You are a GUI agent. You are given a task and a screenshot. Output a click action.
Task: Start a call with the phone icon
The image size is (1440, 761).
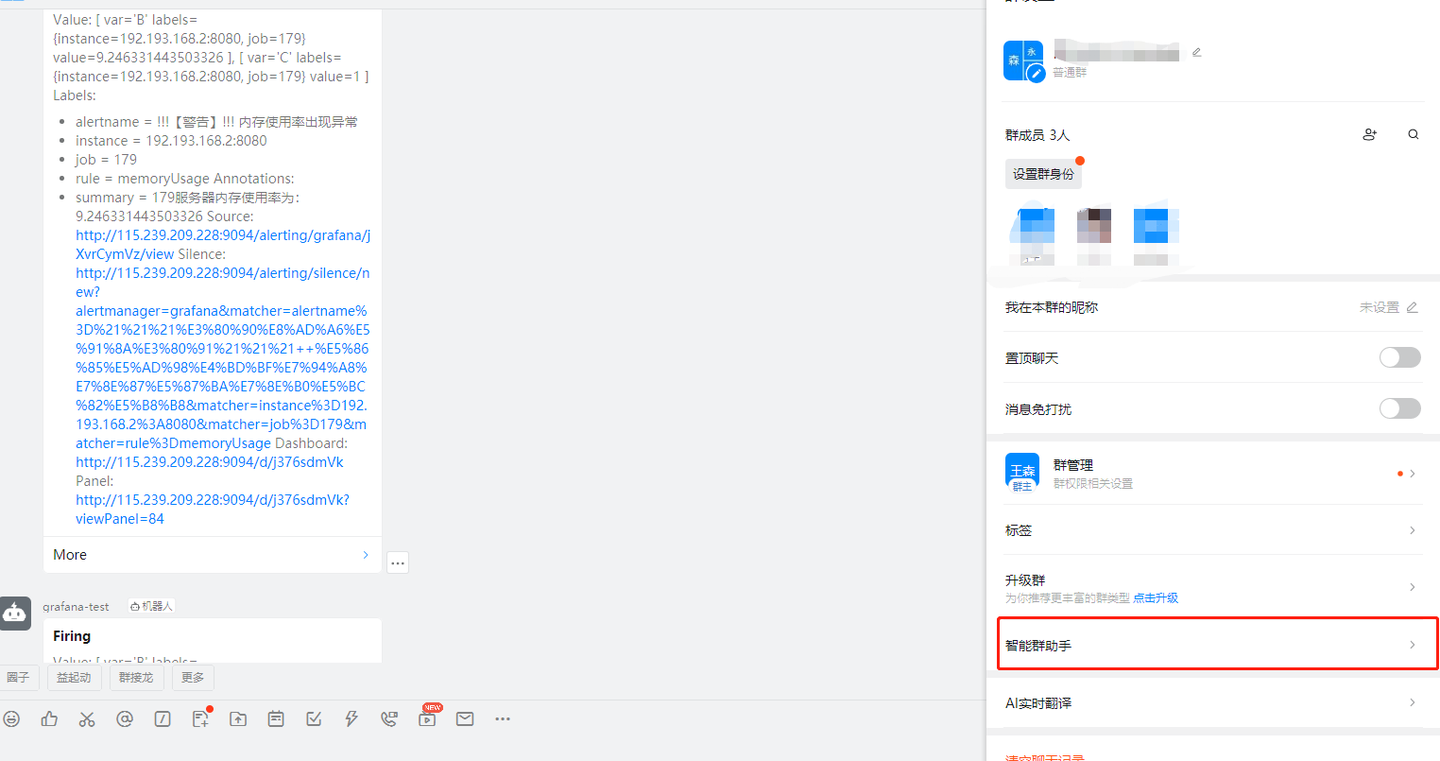click(389, 719)
